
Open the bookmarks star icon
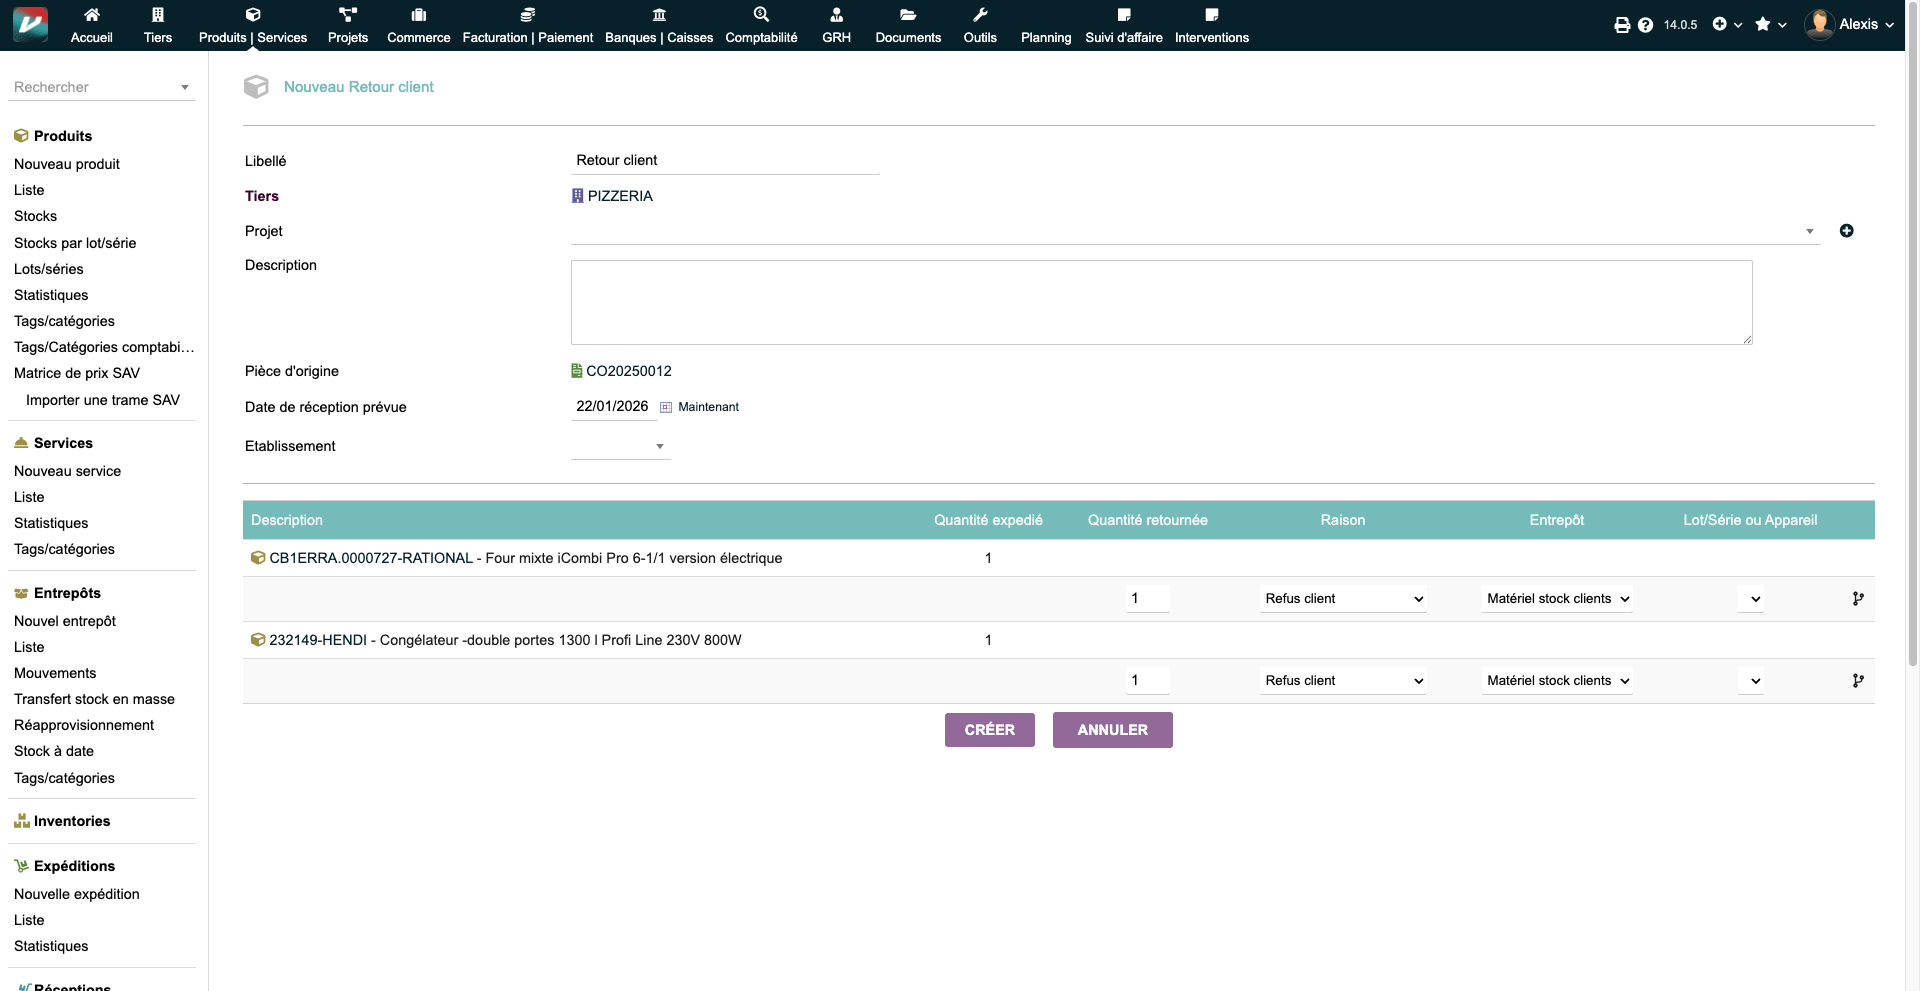(x=1763, y=24)
